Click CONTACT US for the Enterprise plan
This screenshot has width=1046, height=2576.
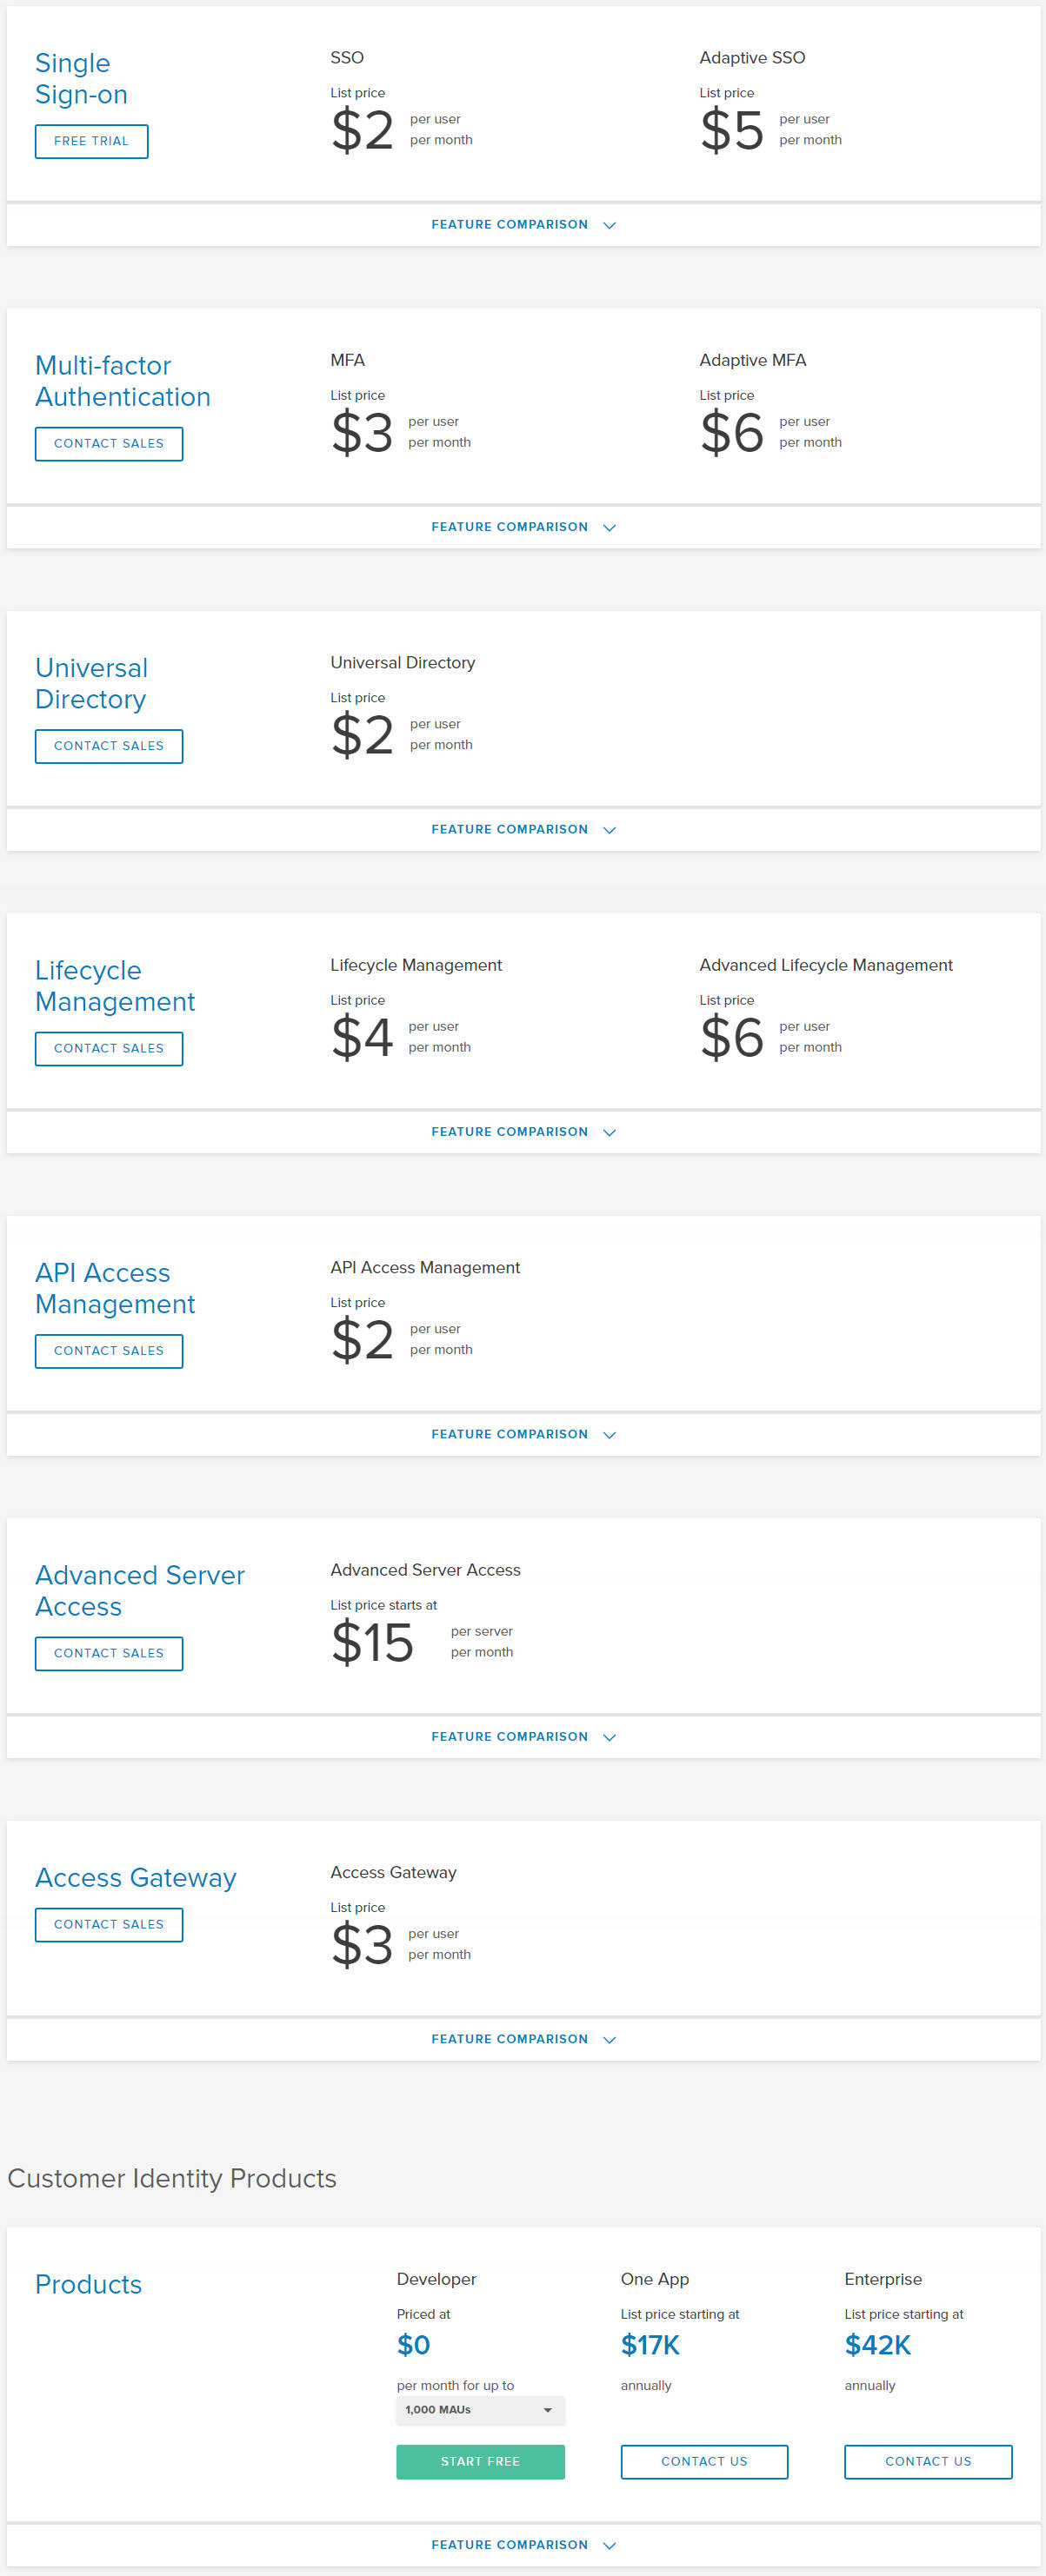(x=928, y=2461)
